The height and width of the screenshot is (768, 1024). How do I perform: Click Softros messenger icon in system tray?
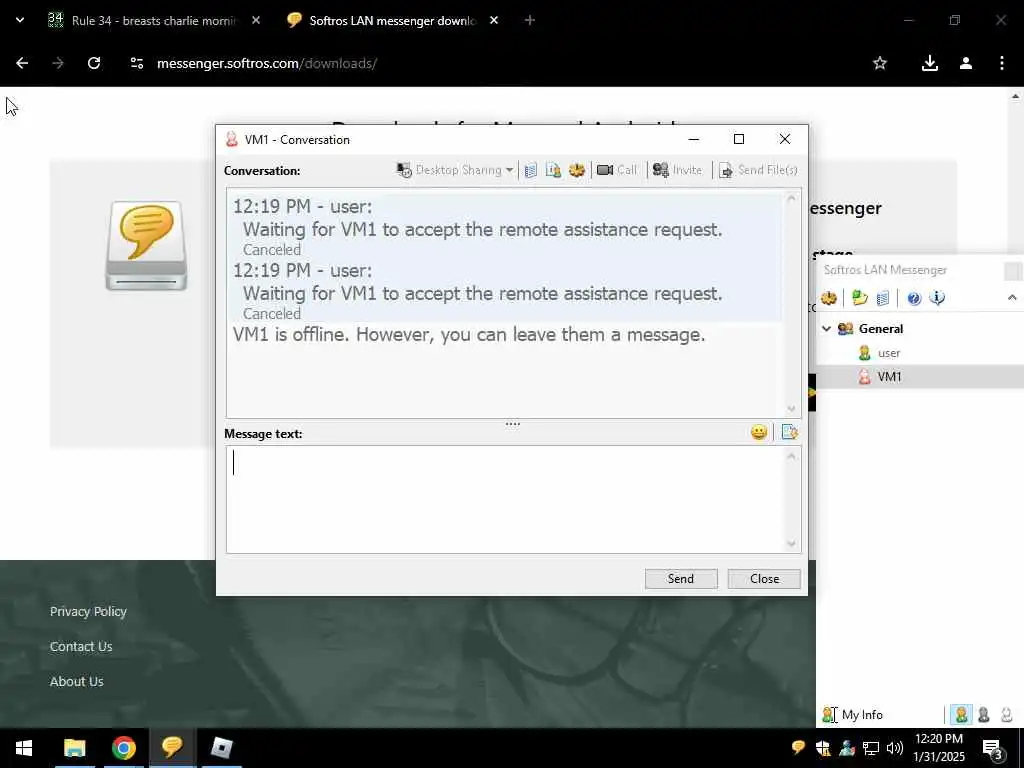(x=798, y=748)
